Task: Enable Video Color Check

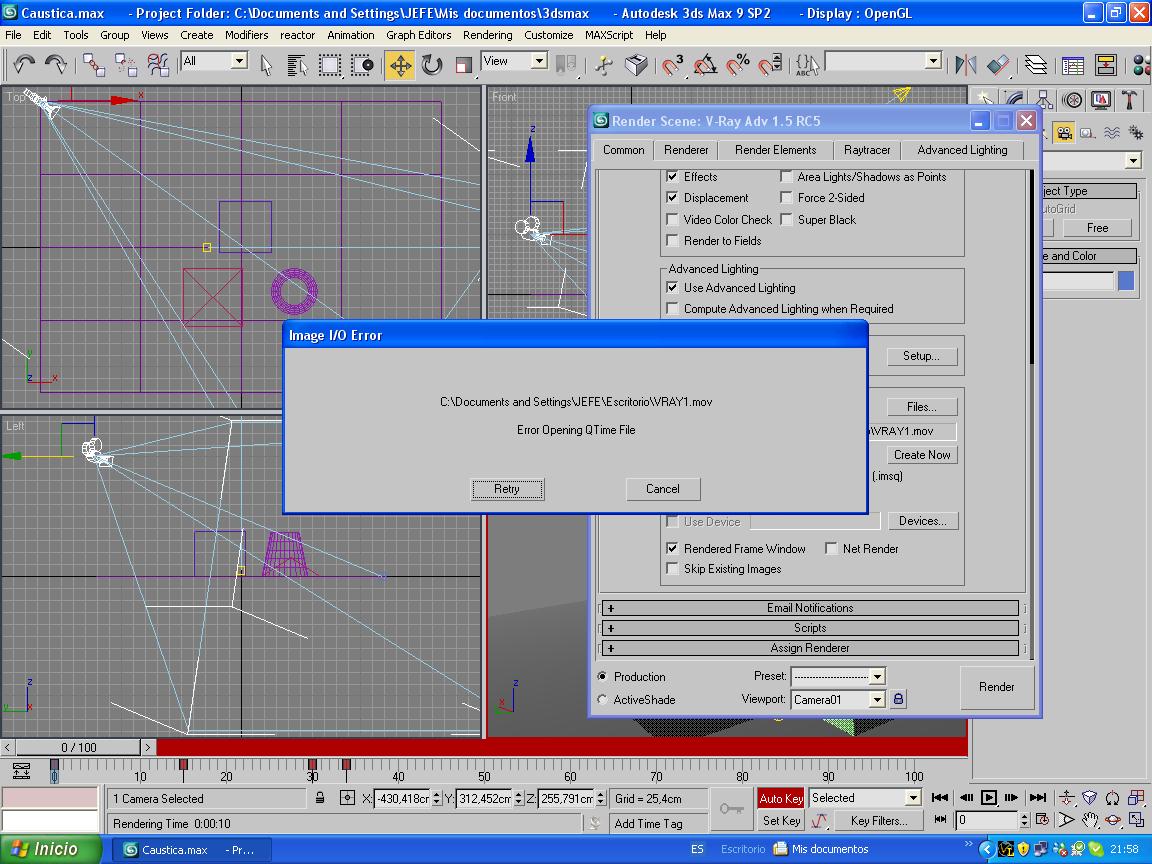Action: (672, 219)
